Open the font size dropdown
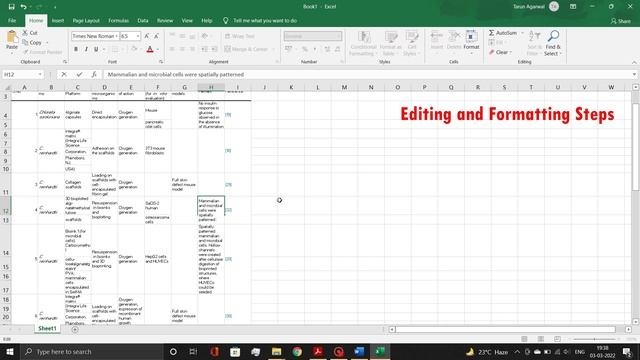 pyautogui.click(x=138, y=36)
